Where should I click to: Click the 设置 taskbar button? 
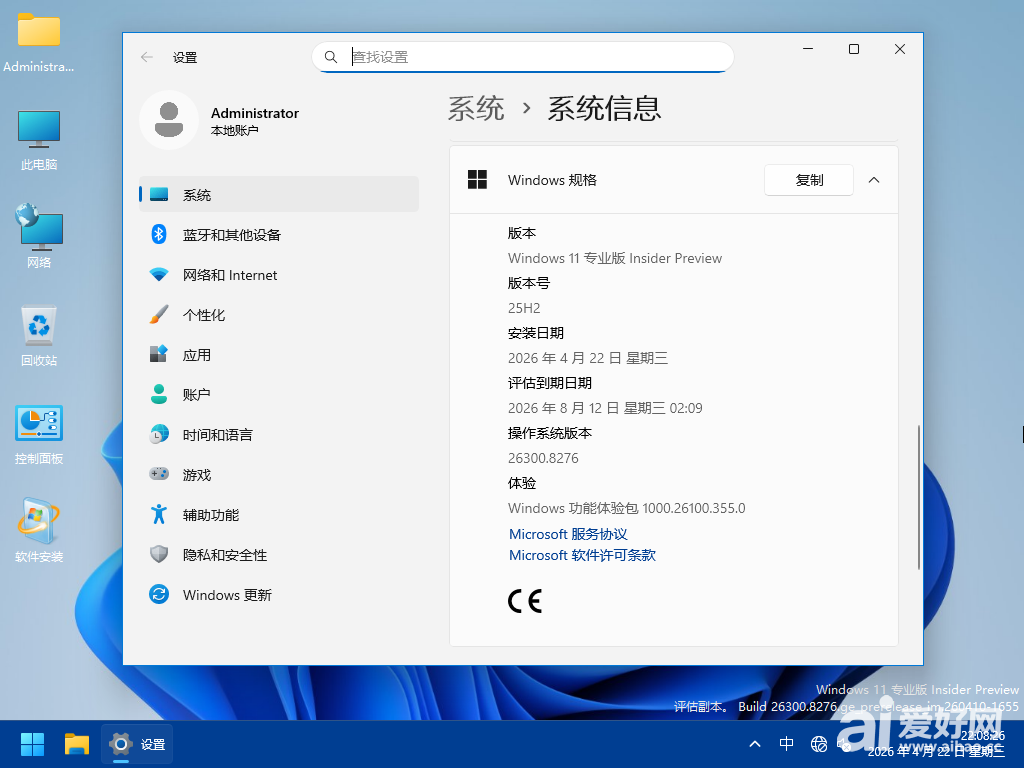point(137,744)
